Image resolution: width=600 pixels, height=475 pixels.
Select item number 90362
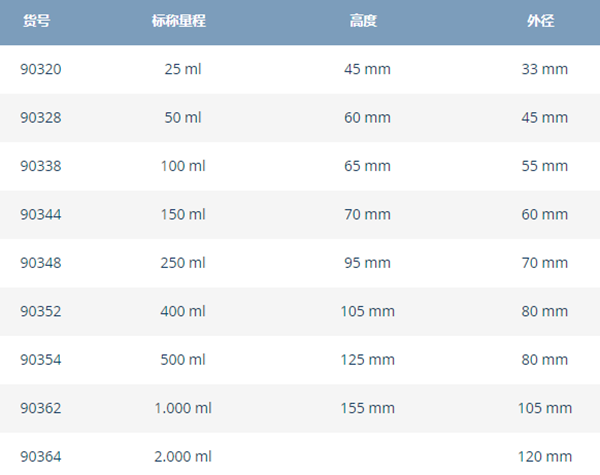click(x=41, y=408)
